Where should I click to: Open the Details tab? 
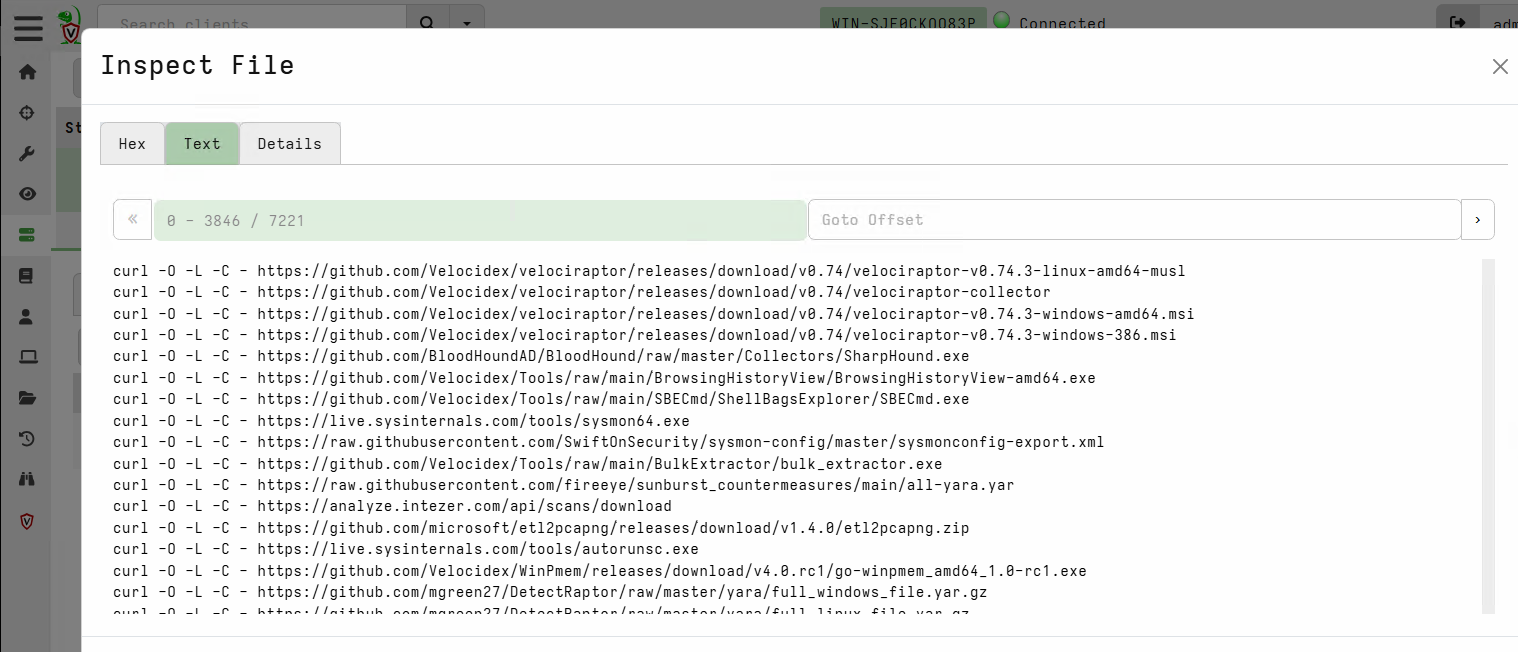289,143
